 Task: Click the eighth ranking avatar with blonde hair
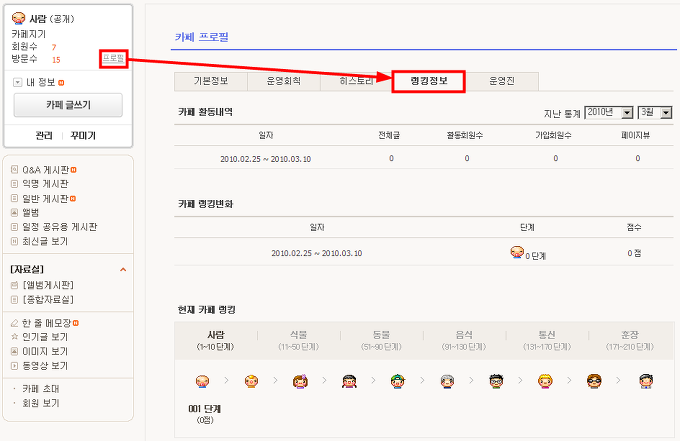545,381
